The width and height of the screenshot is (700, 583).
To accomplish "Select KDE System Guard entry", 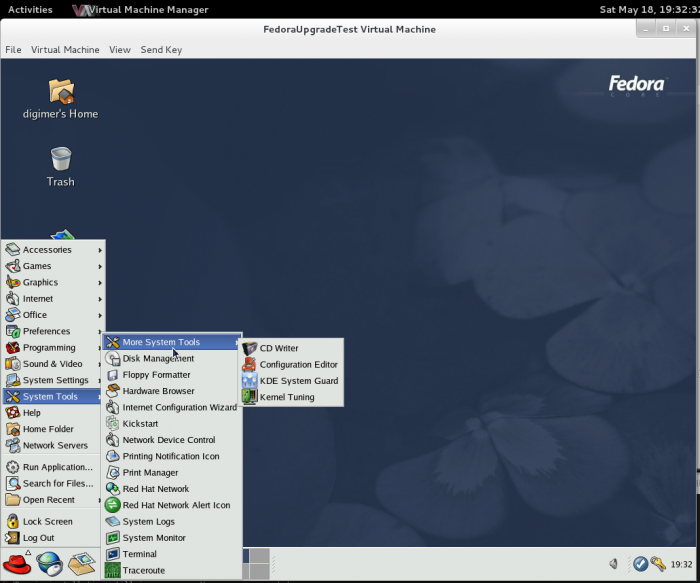I will (x=298, y=381).
